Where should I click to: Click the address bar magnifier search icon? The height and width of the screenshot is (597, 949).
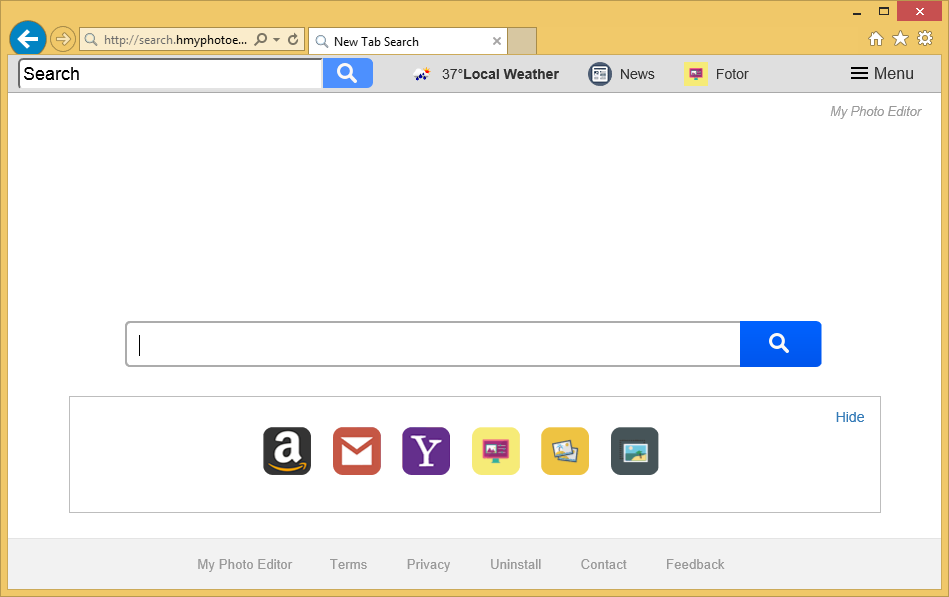point(261,39)
